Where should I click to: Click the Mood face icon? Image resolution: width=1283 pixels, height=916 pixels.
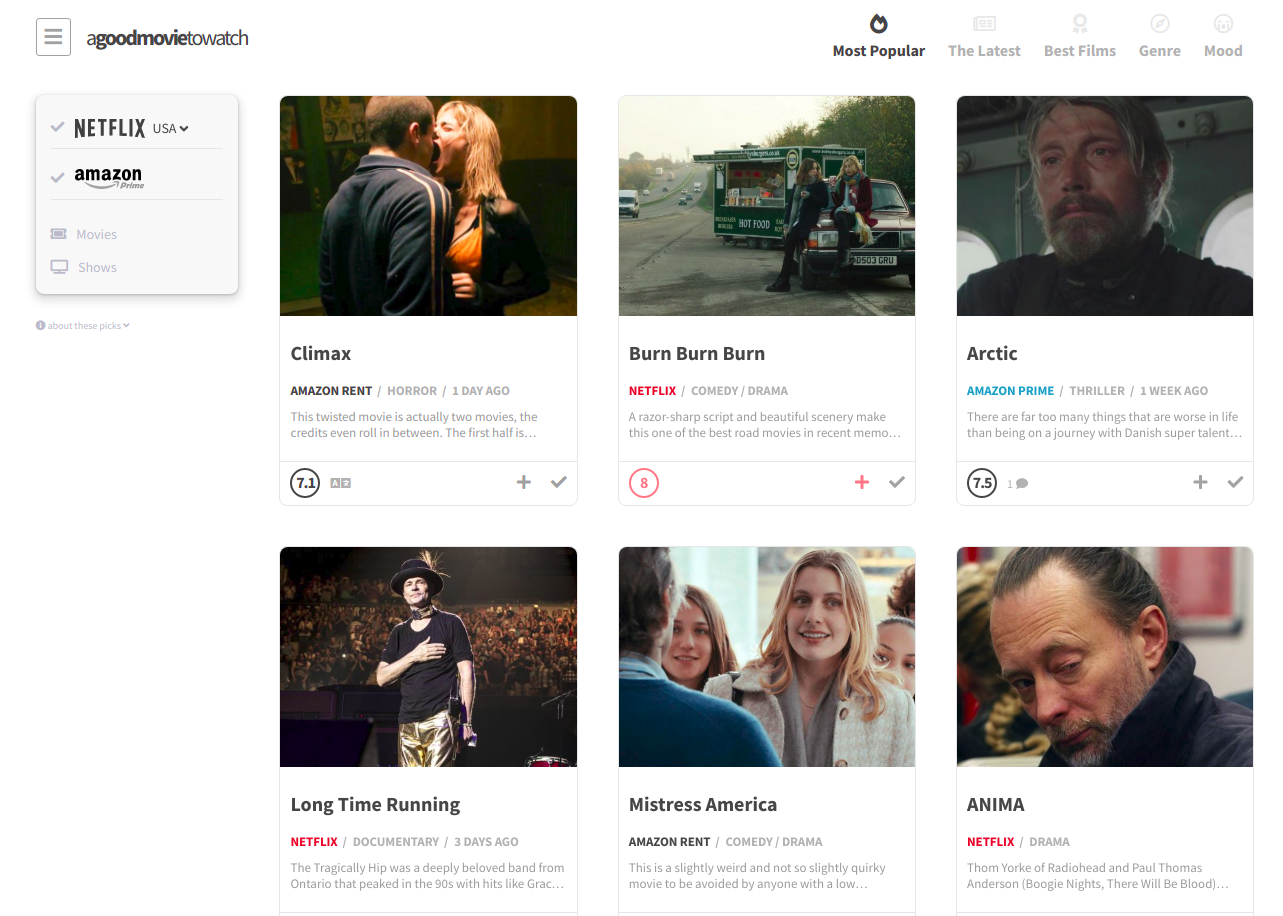pos(1222,23)
